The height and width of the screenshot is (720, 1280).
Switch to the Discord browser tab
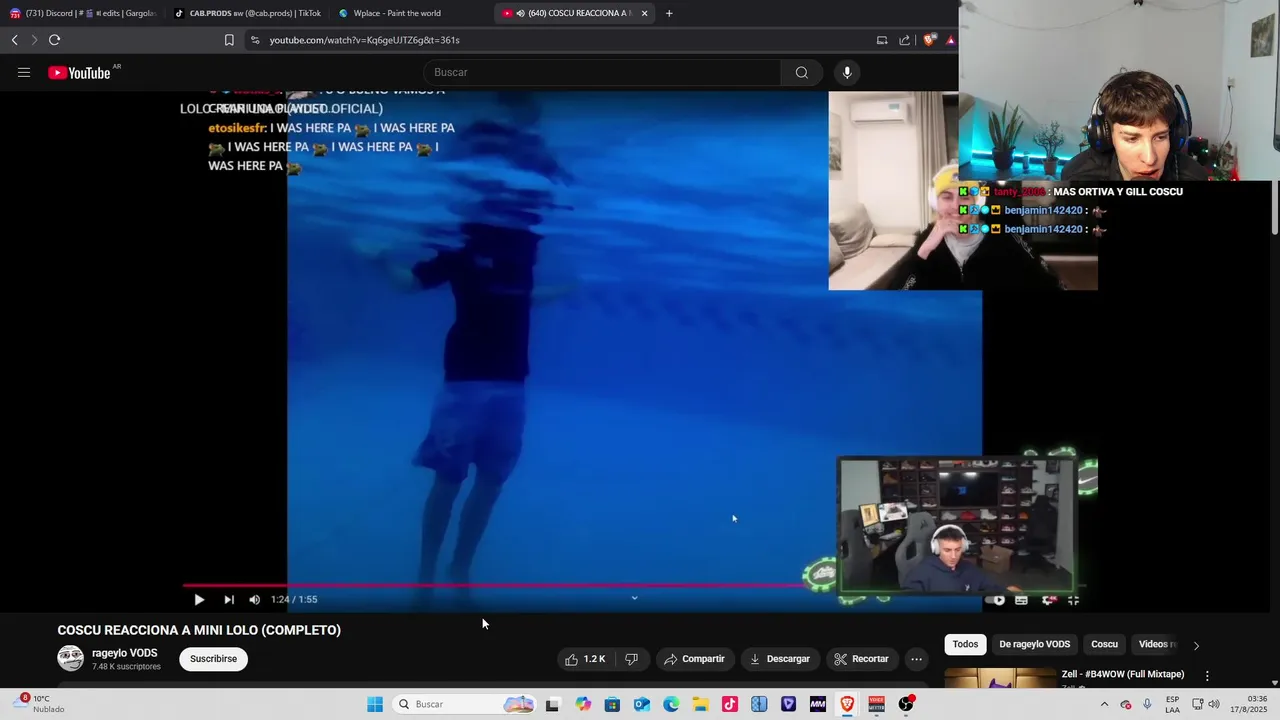point(84,13)
